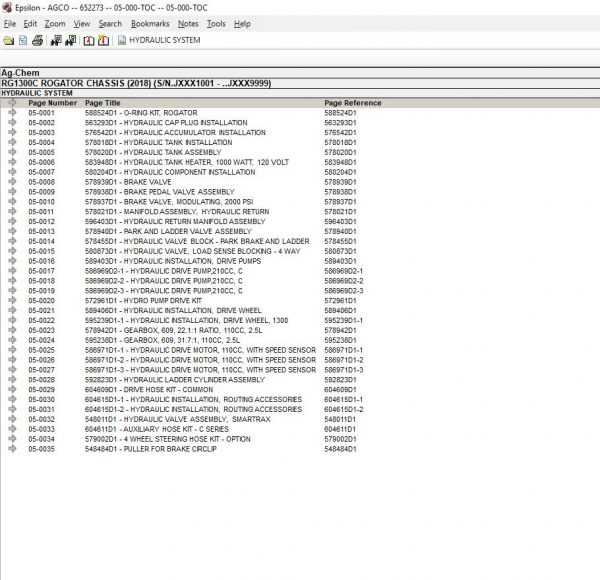600x580 pixels.
Task: Click the yellow bookmark book icon
Action: 103,40
